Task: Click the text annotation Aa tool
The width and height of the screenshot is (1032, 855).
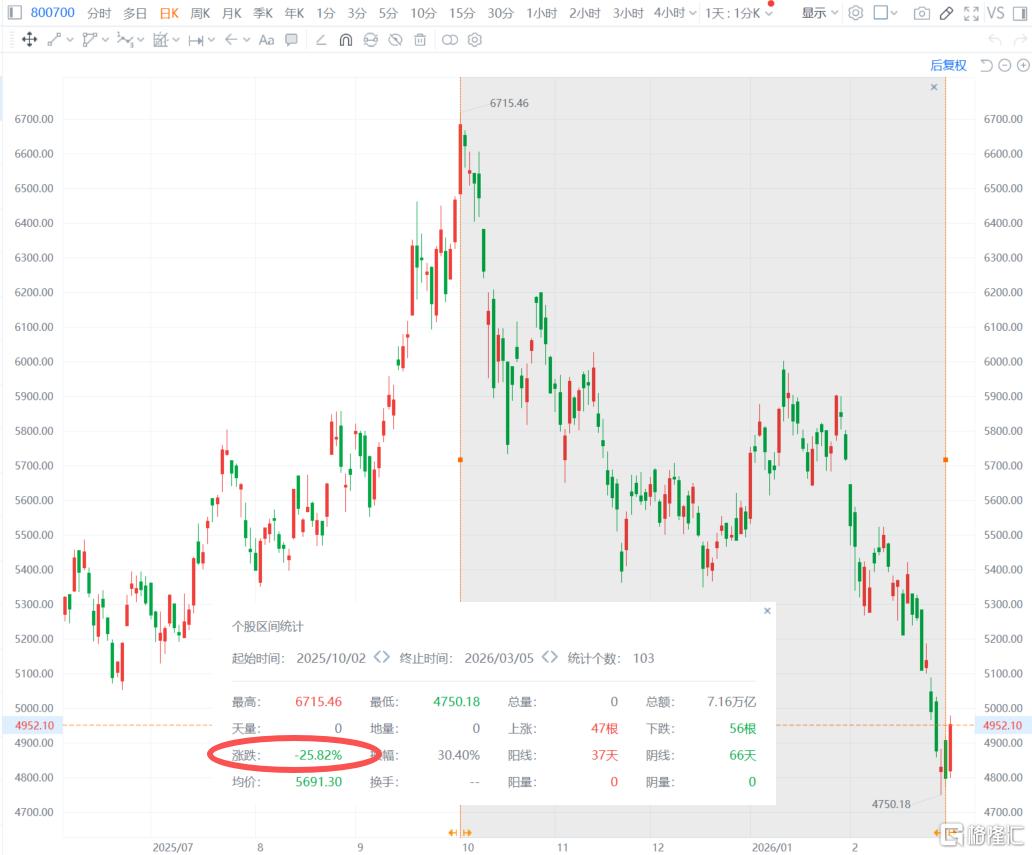Action: point(266,40)
